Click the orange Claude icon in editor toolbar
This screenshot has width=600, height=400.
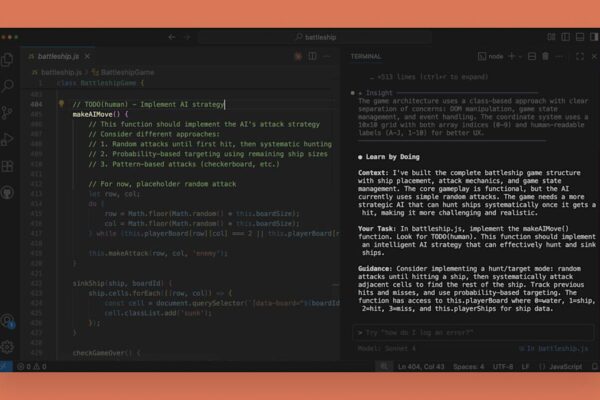click(298, 57)
